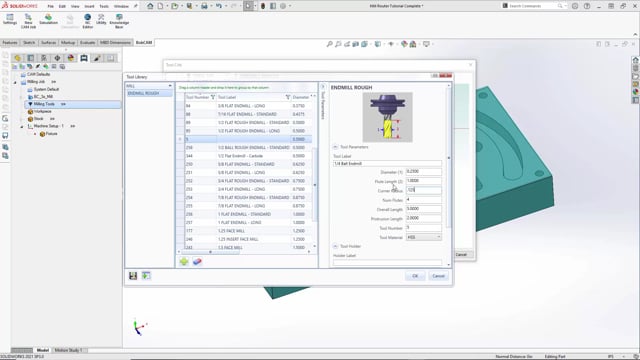
Task: Switch to the Evaluate tab
Action: (x=87, y=42)
